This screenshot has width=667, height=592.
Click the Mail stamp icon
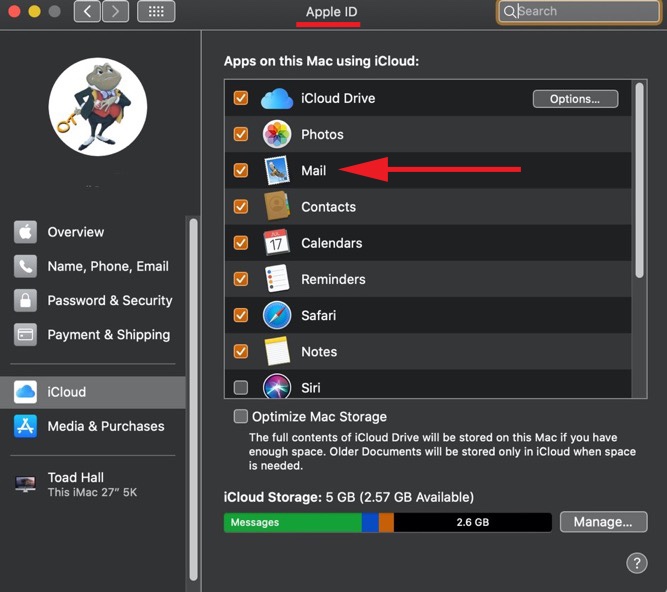point(277,171)
